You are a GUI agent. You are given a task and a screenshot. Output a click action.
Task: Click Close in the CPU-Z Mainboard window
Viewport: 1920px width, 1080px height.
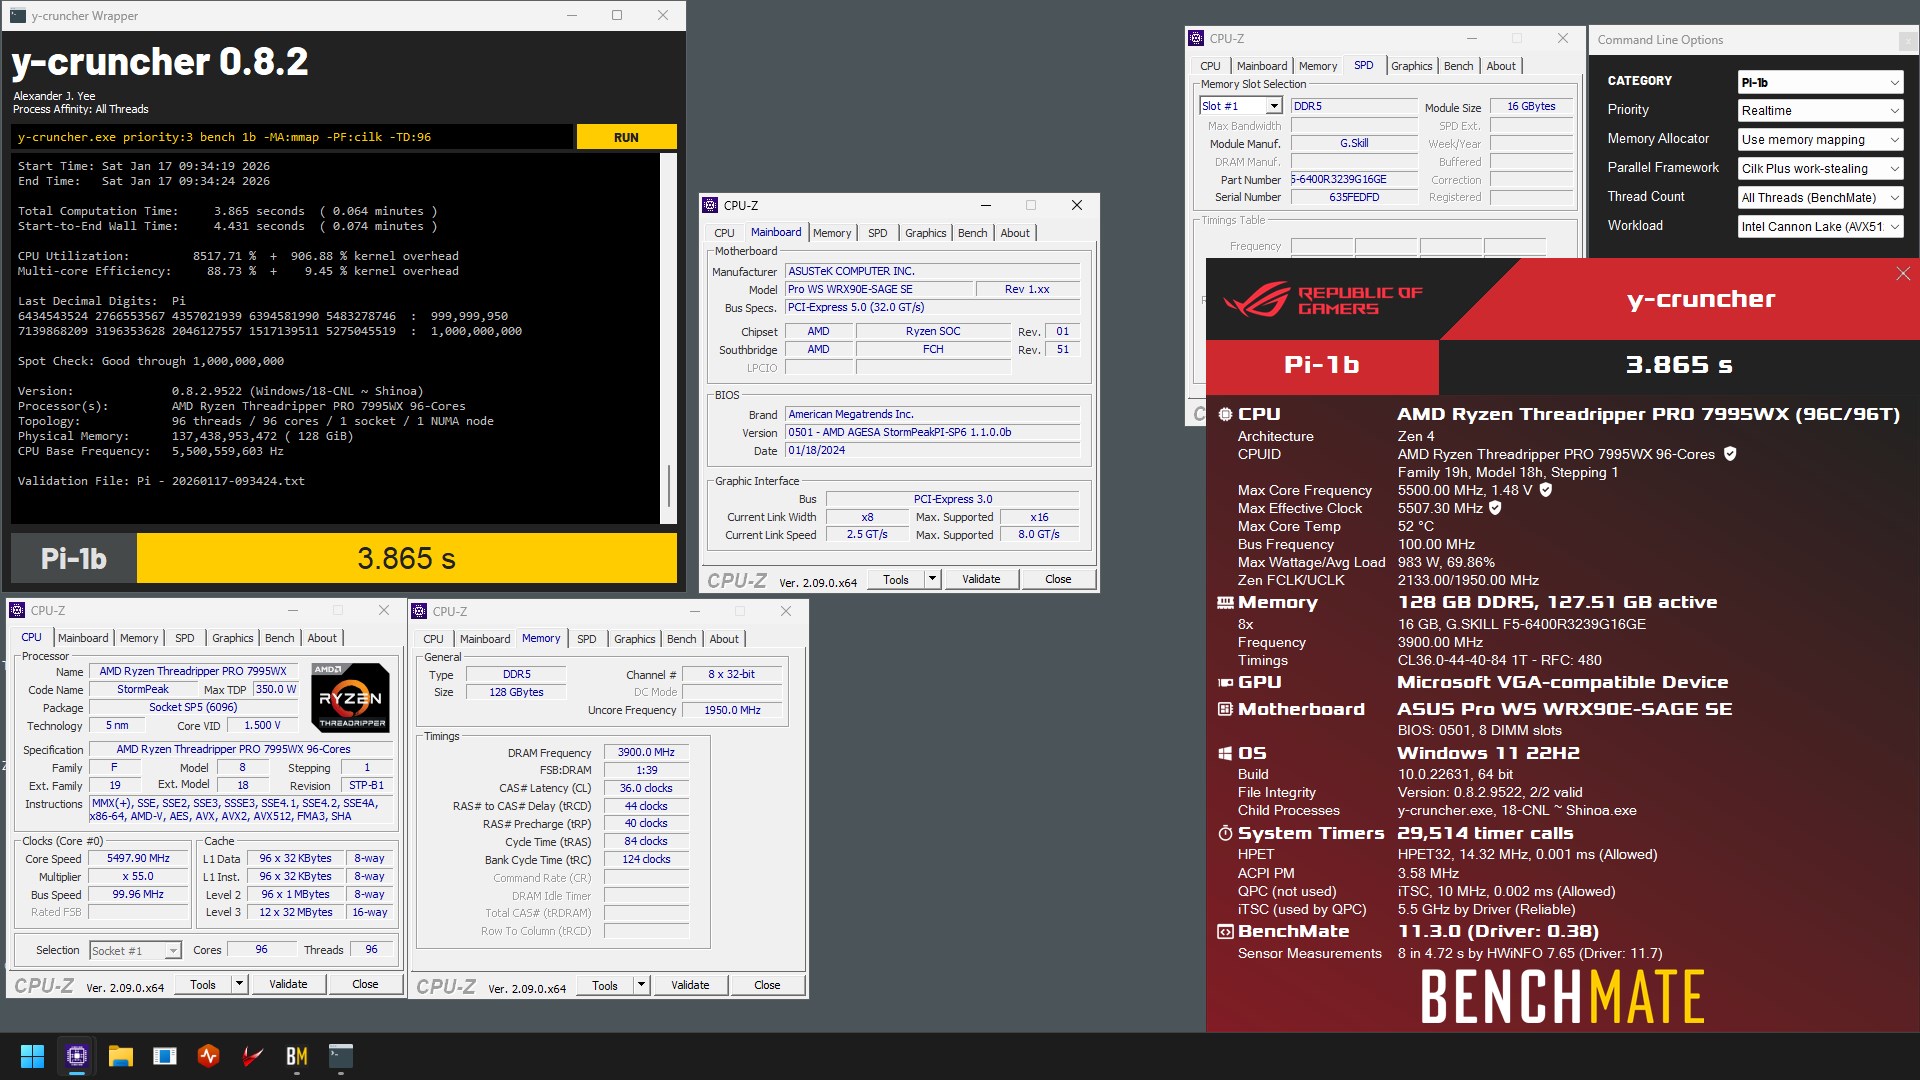1058,579
